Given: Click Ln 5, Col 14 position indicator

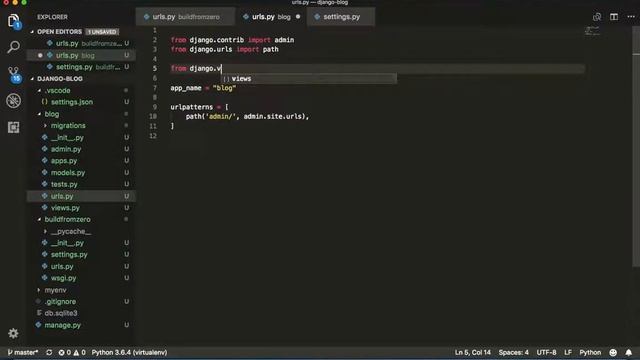Looking at the screenshot, I should [x=473, y=352].
